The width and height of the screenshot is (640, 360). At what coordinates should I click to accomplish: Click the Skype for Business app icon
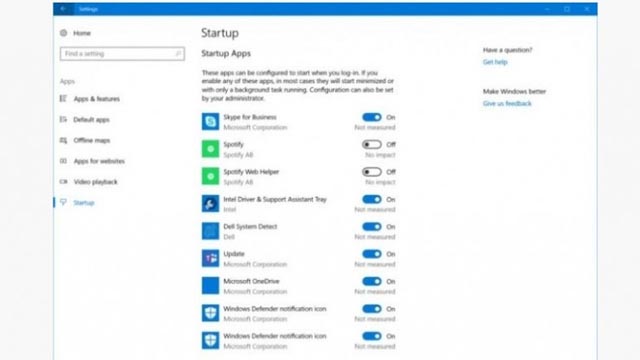coord(210,122)
